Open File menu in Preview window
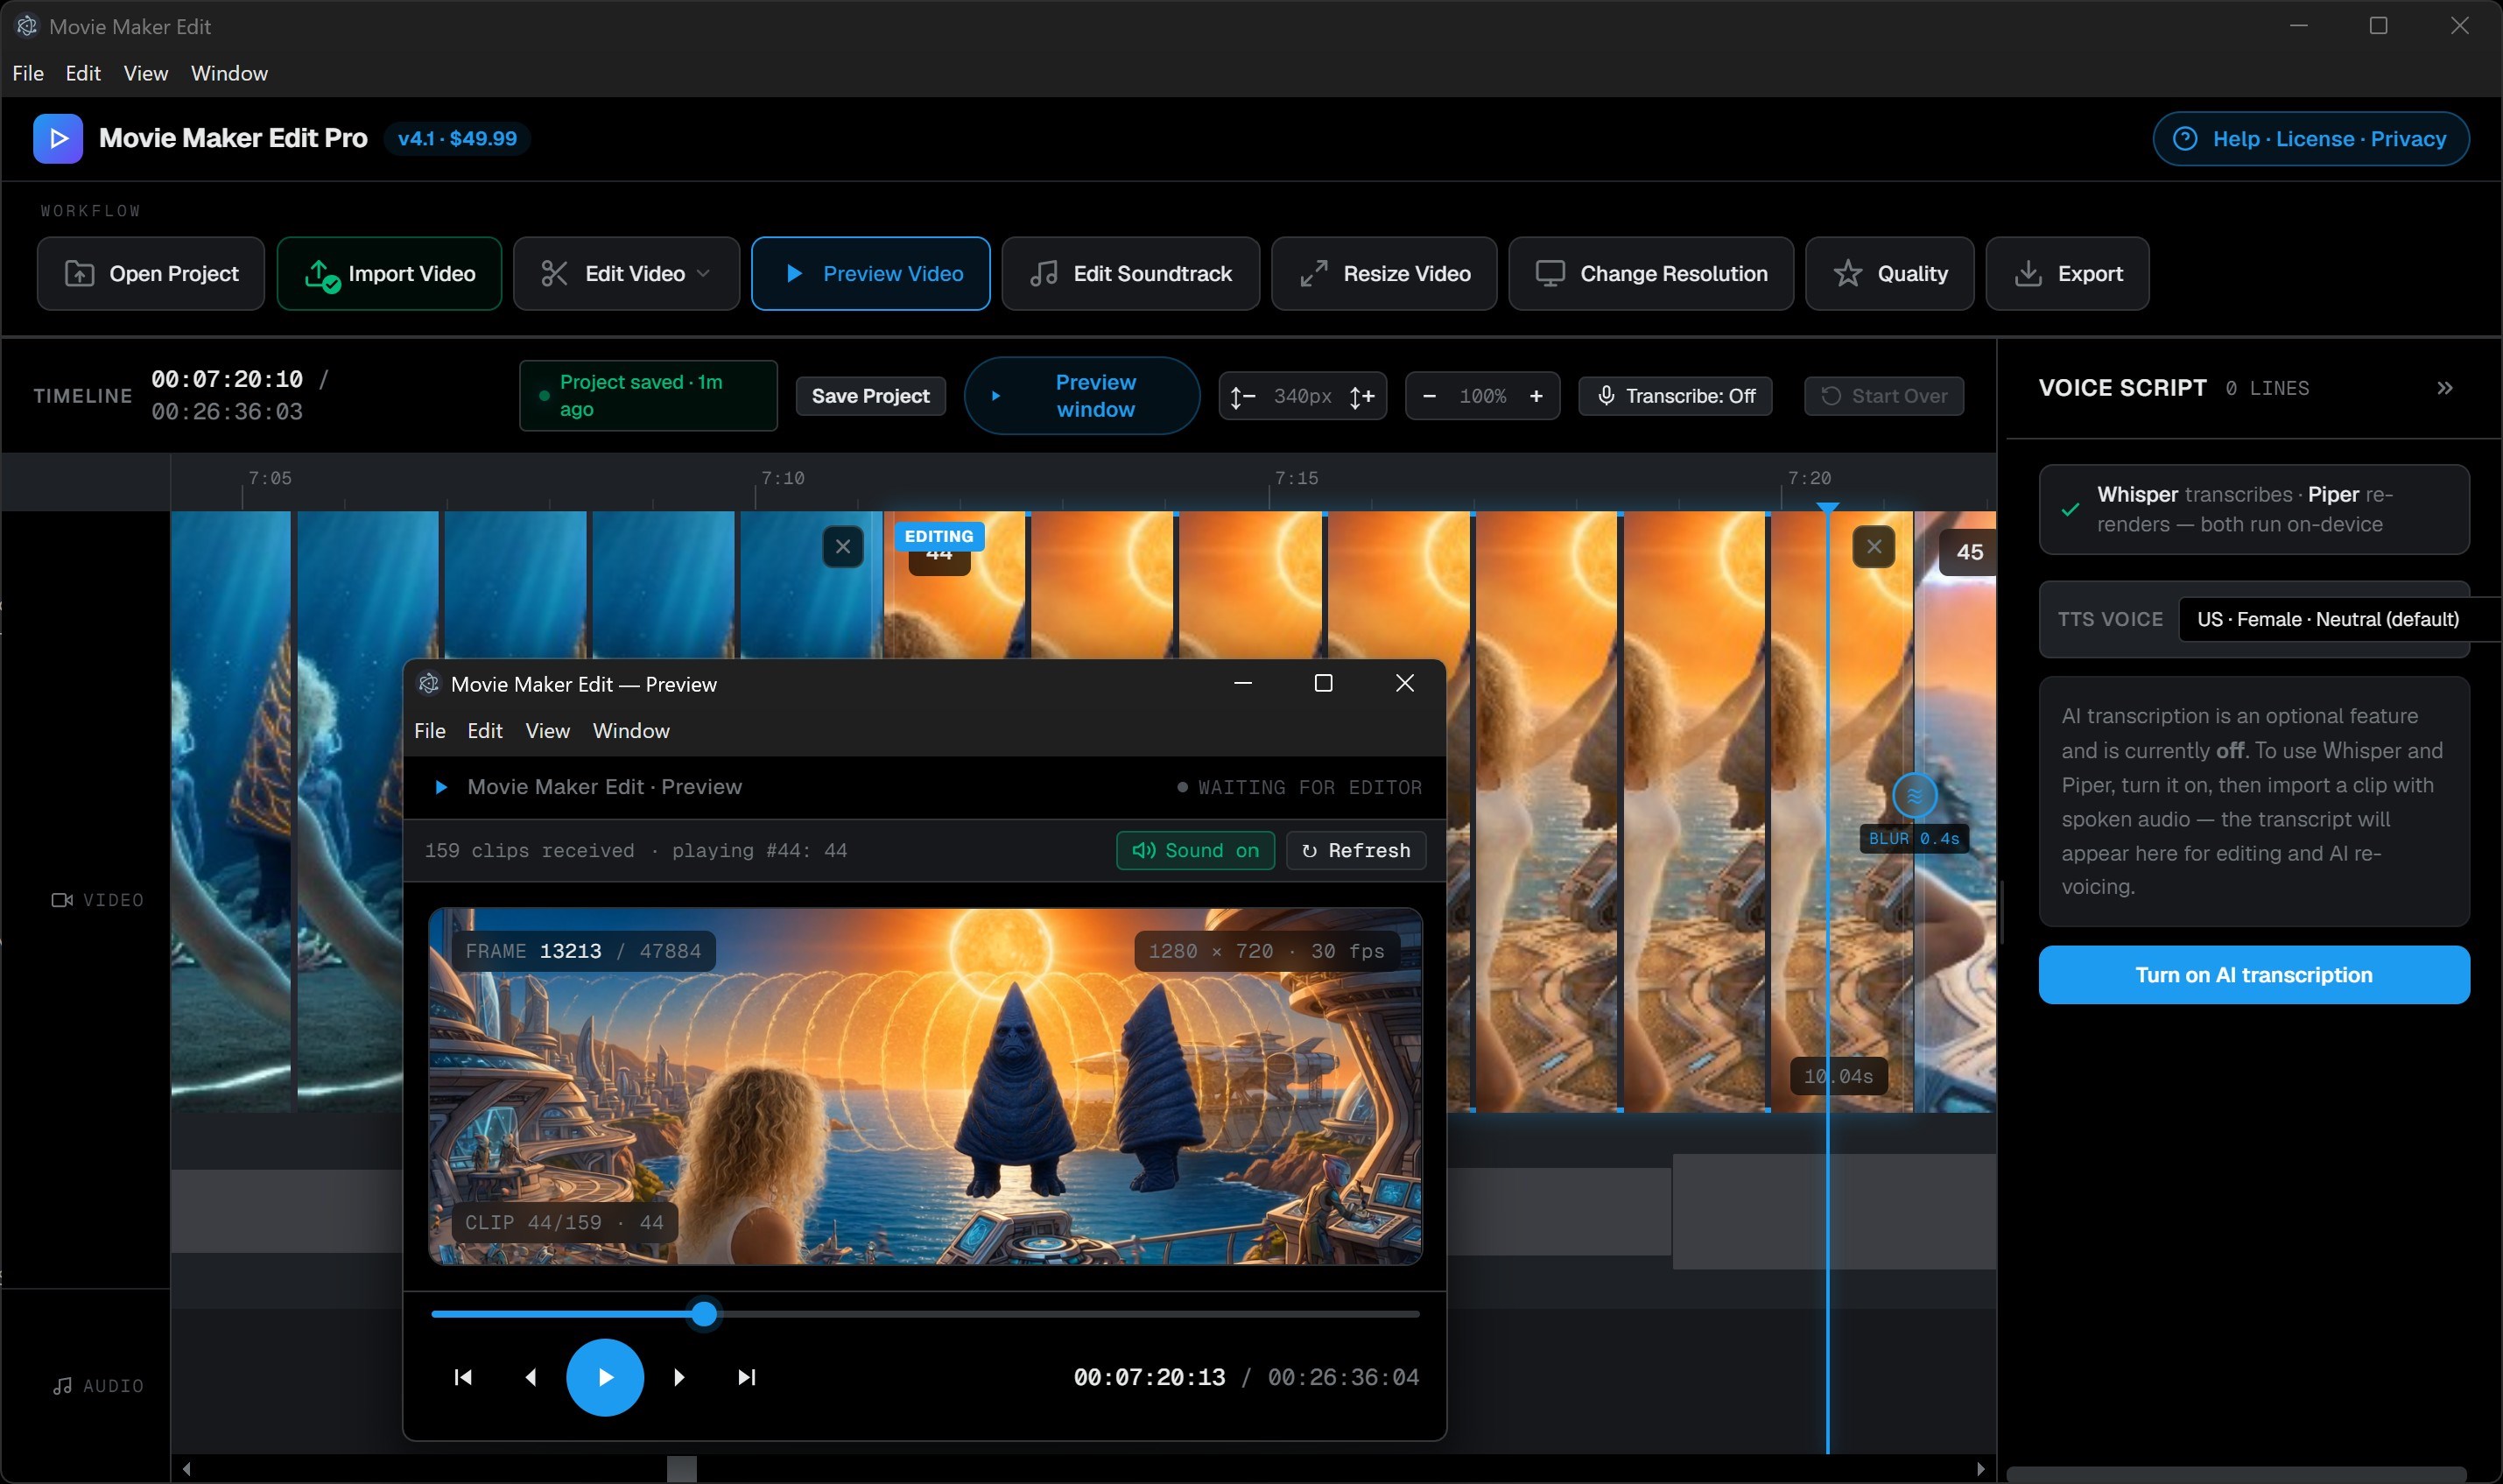Screen dimensions: 2503x1484 [x=430, y=731]
